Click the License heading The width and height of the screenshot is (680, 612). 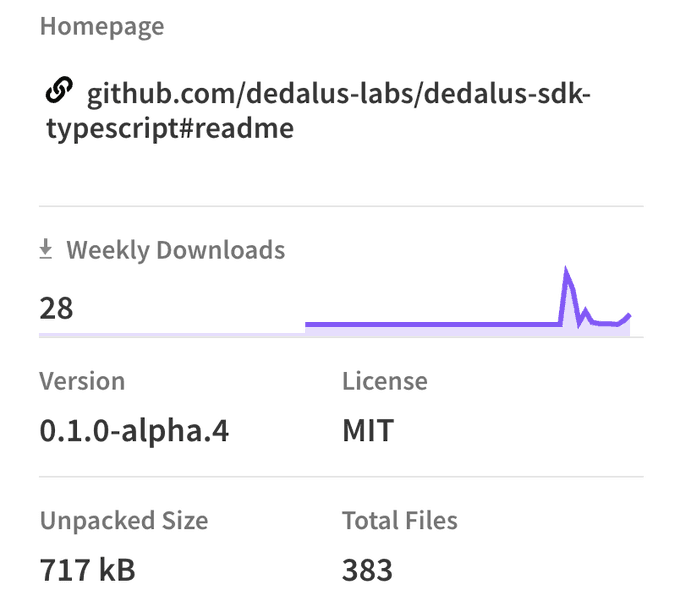pos(385,381)
